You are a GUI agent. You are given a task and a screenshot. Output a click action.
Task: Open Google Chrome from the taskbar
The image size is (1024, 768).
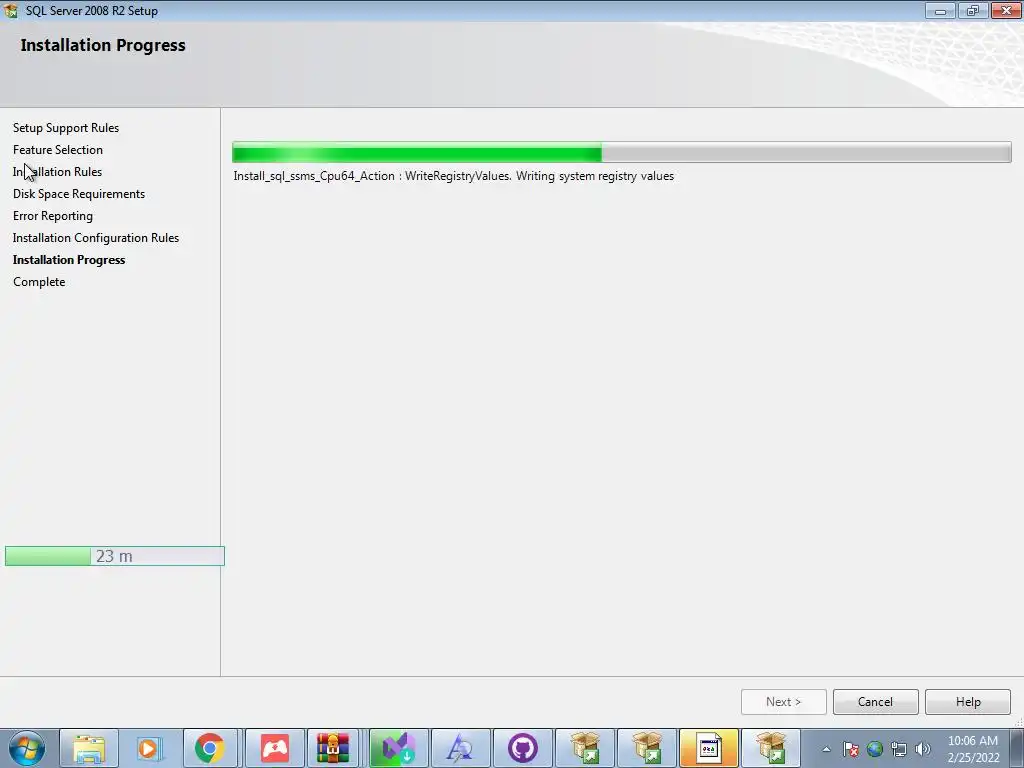pos(210,748)
